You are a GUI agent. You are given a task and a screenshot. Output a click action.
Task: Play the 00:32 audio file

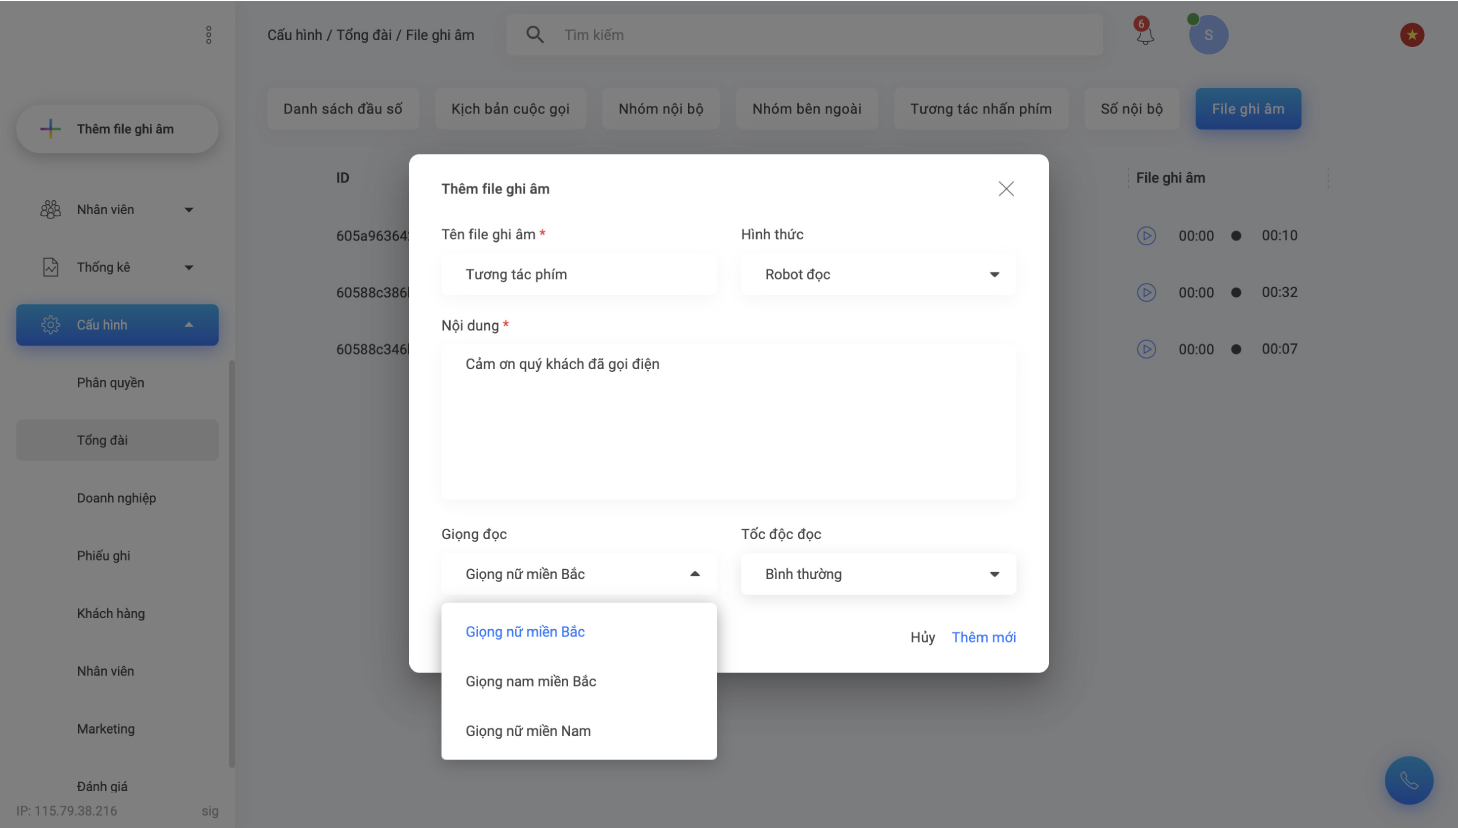[x=1146, y=293]
